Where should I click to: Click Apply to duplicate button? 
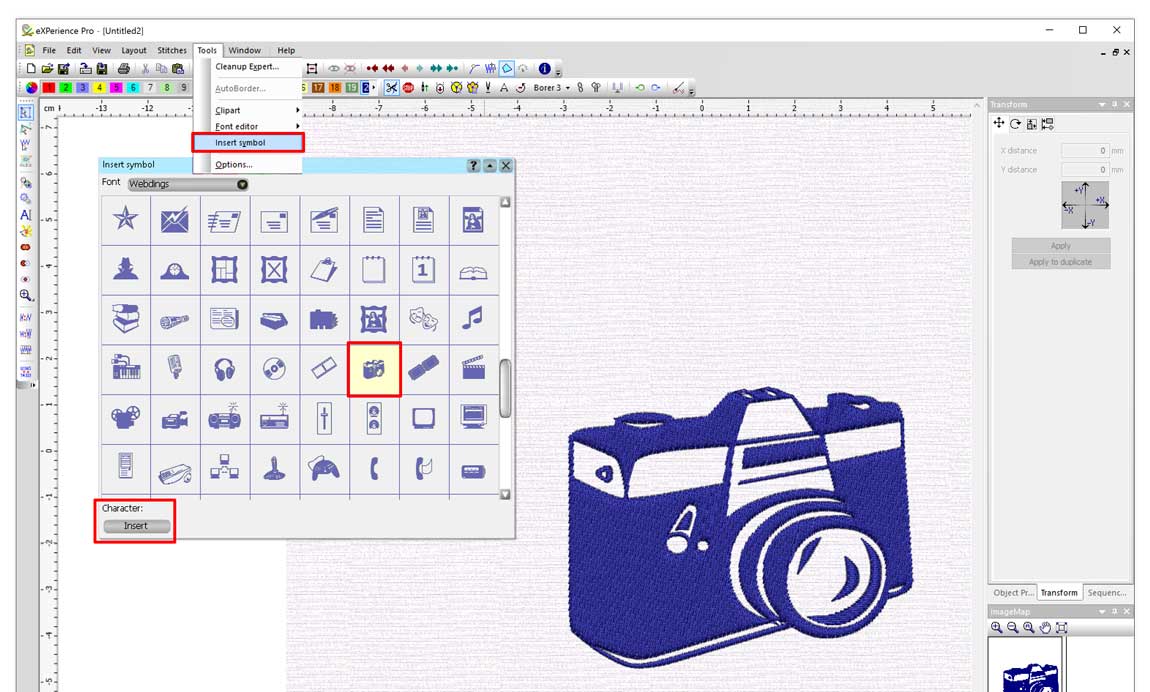point(1061,262)
